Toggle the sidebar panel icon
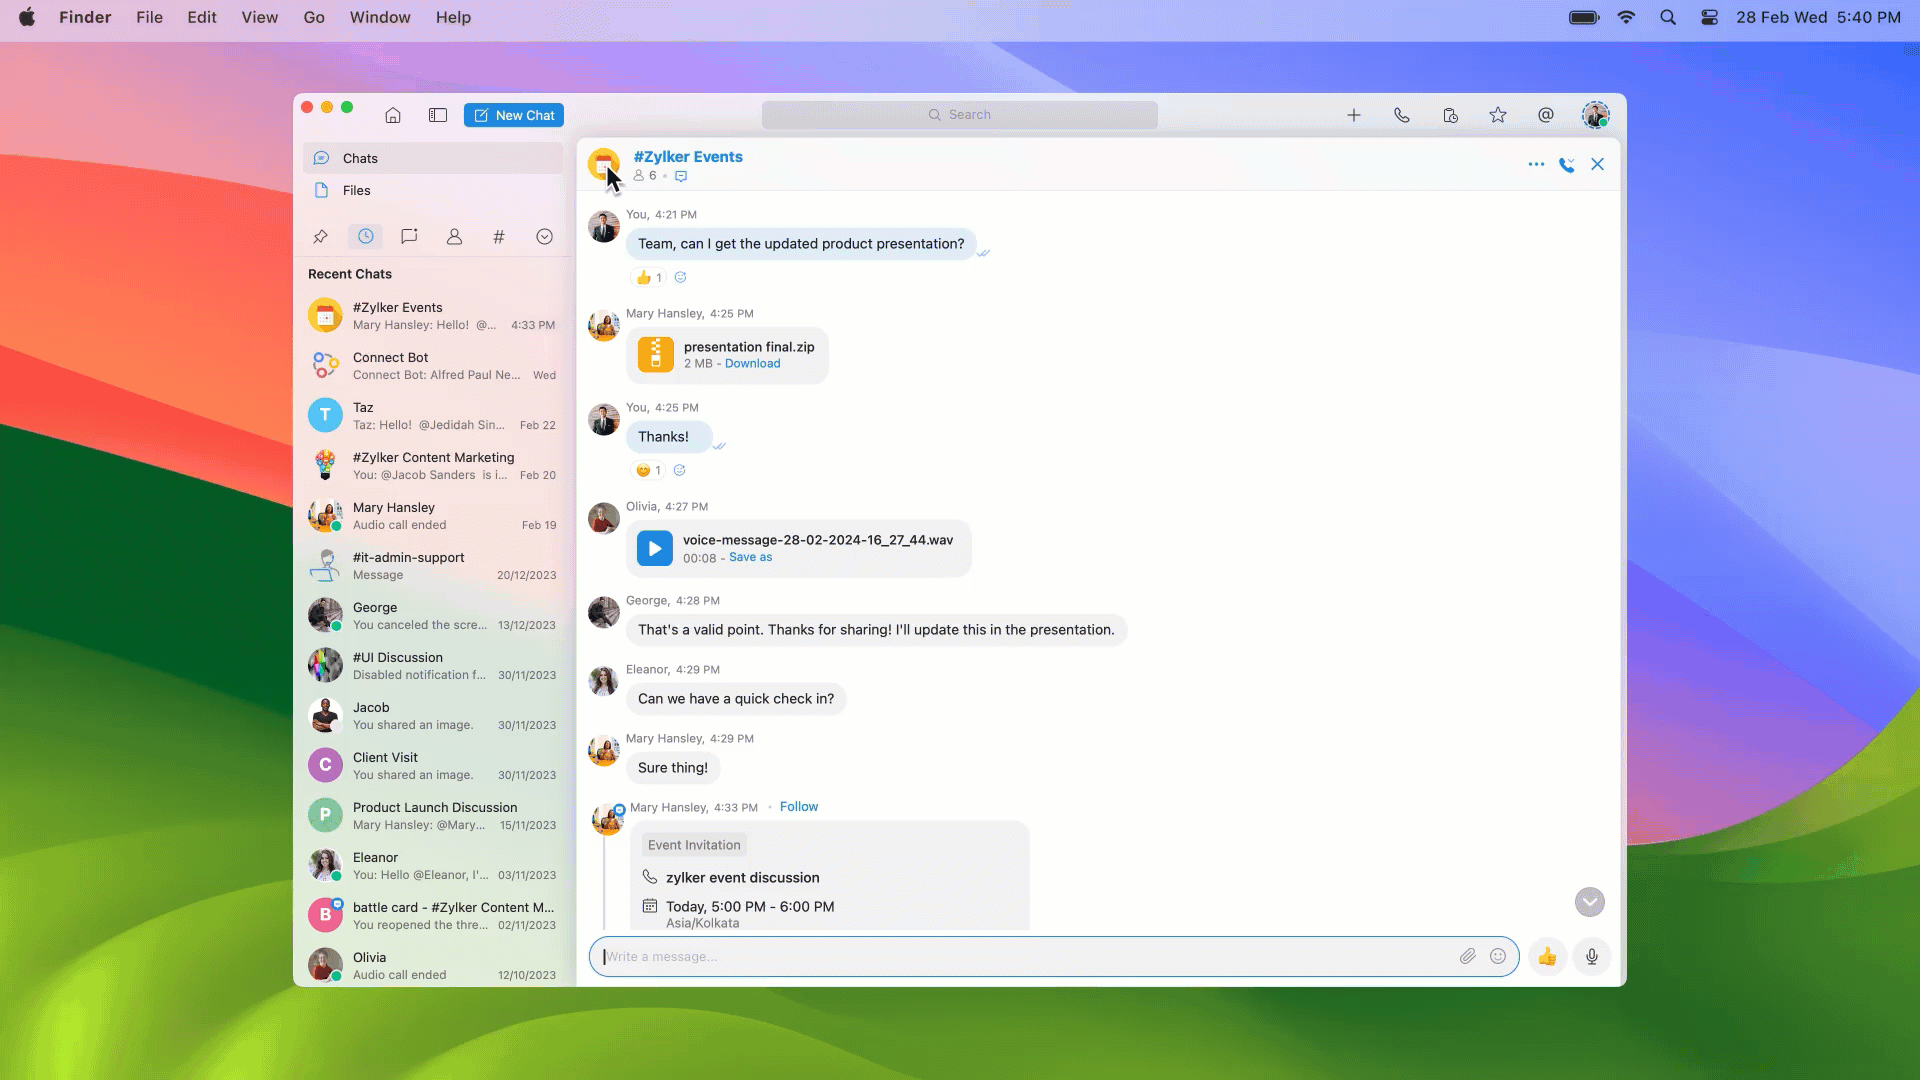 (x=438, y=115)
